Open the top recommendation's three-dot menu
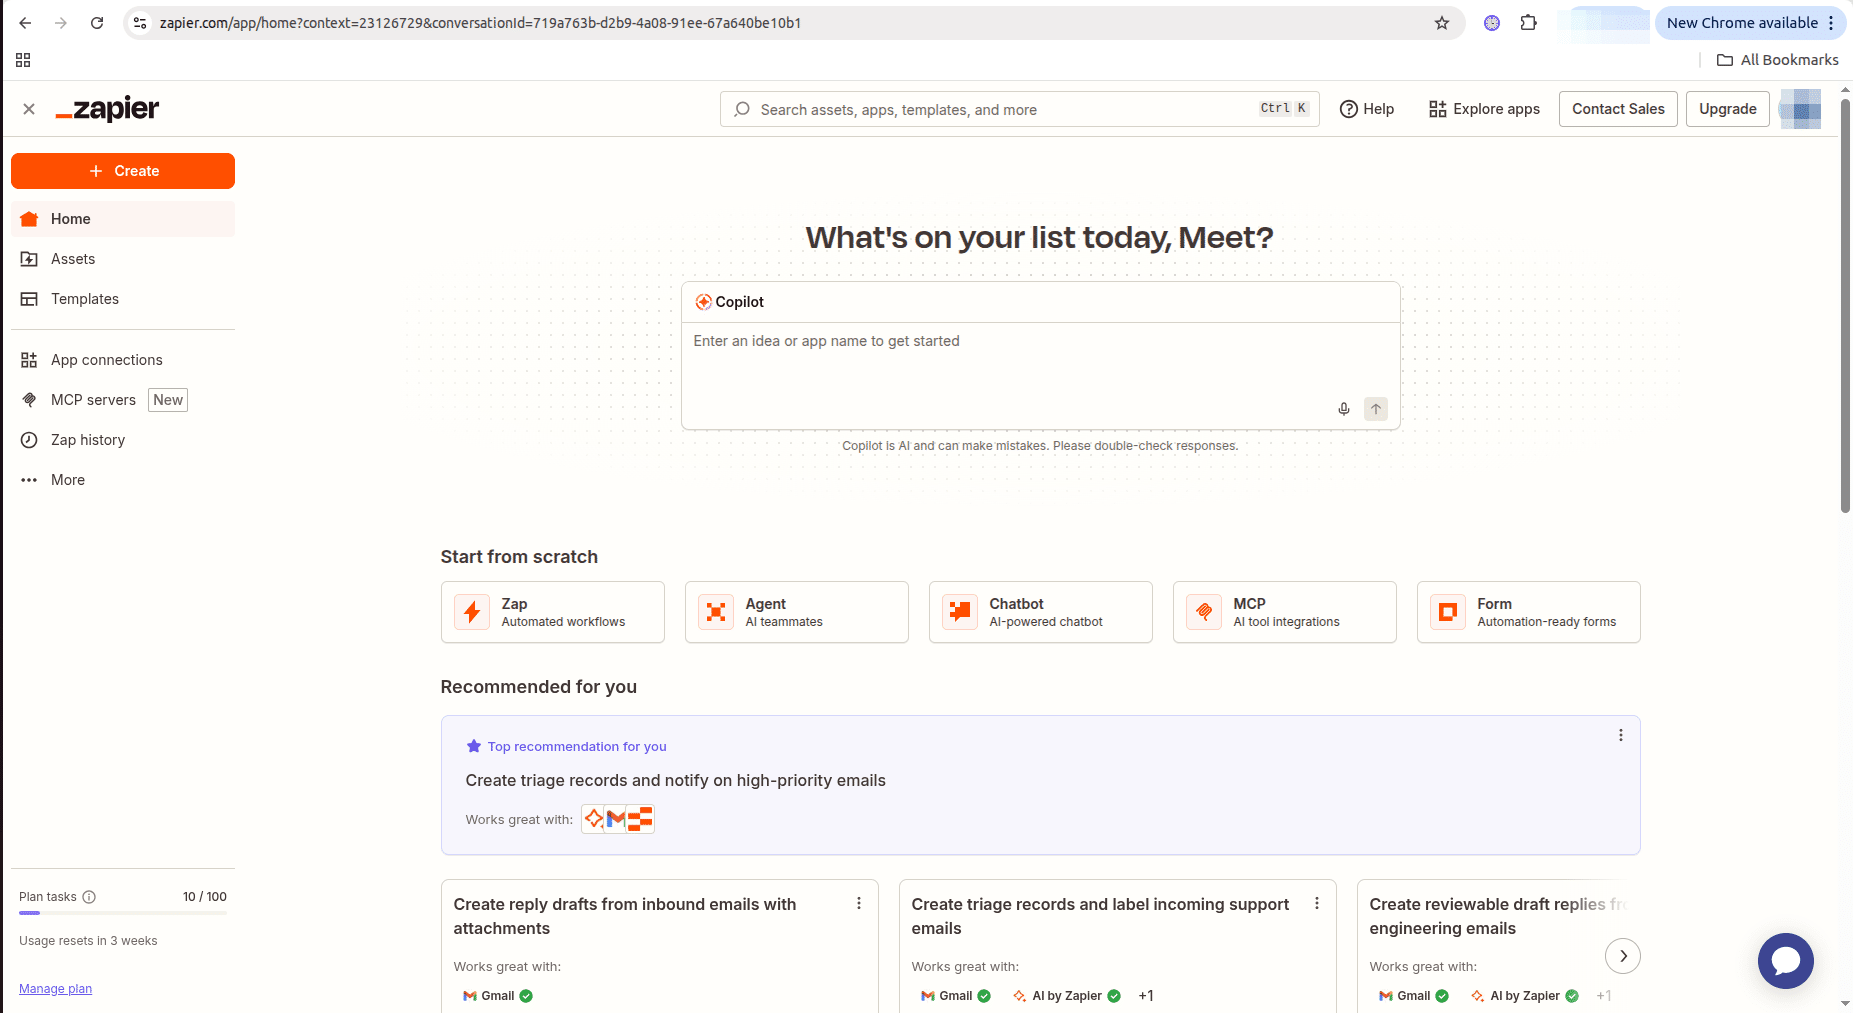The image size is (1853, 1013). click(x=1621, y=736)
